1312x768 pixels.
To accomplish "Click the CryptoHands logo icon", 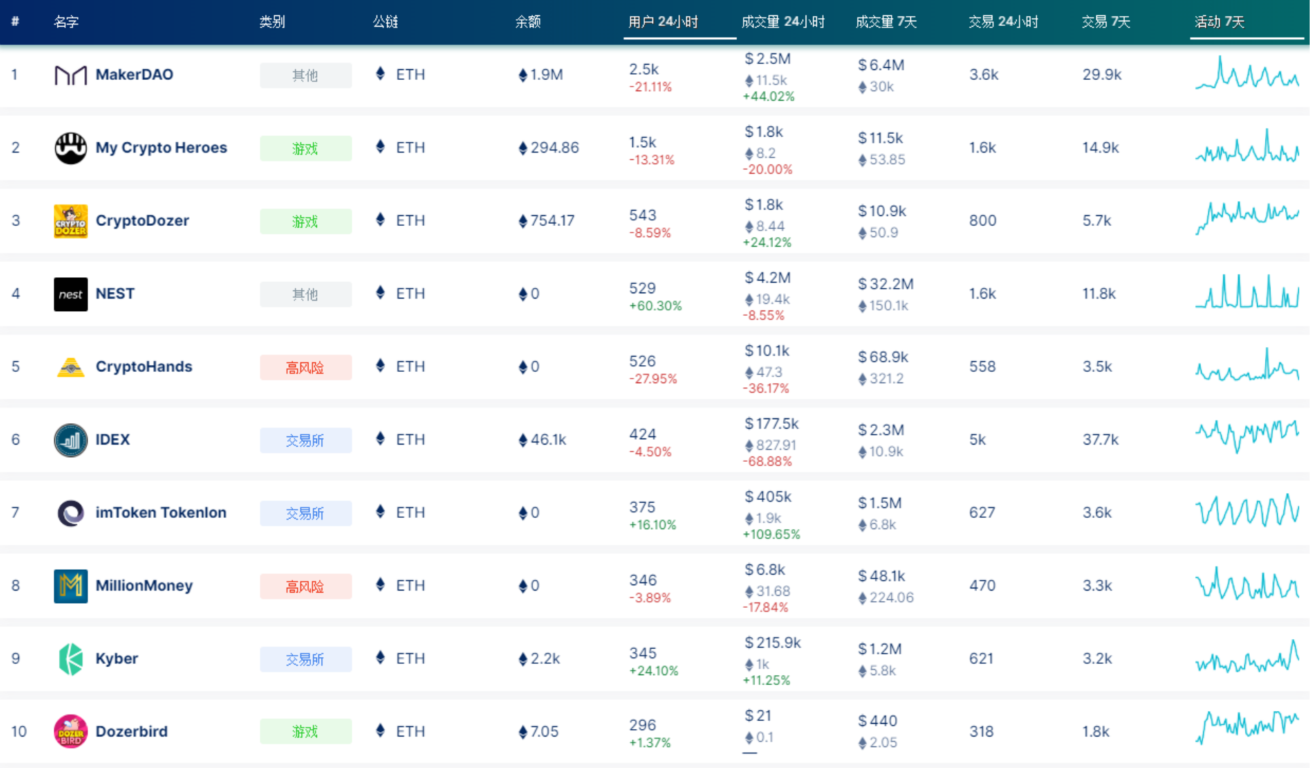I will pyautogui.click(x=71, y=367).
